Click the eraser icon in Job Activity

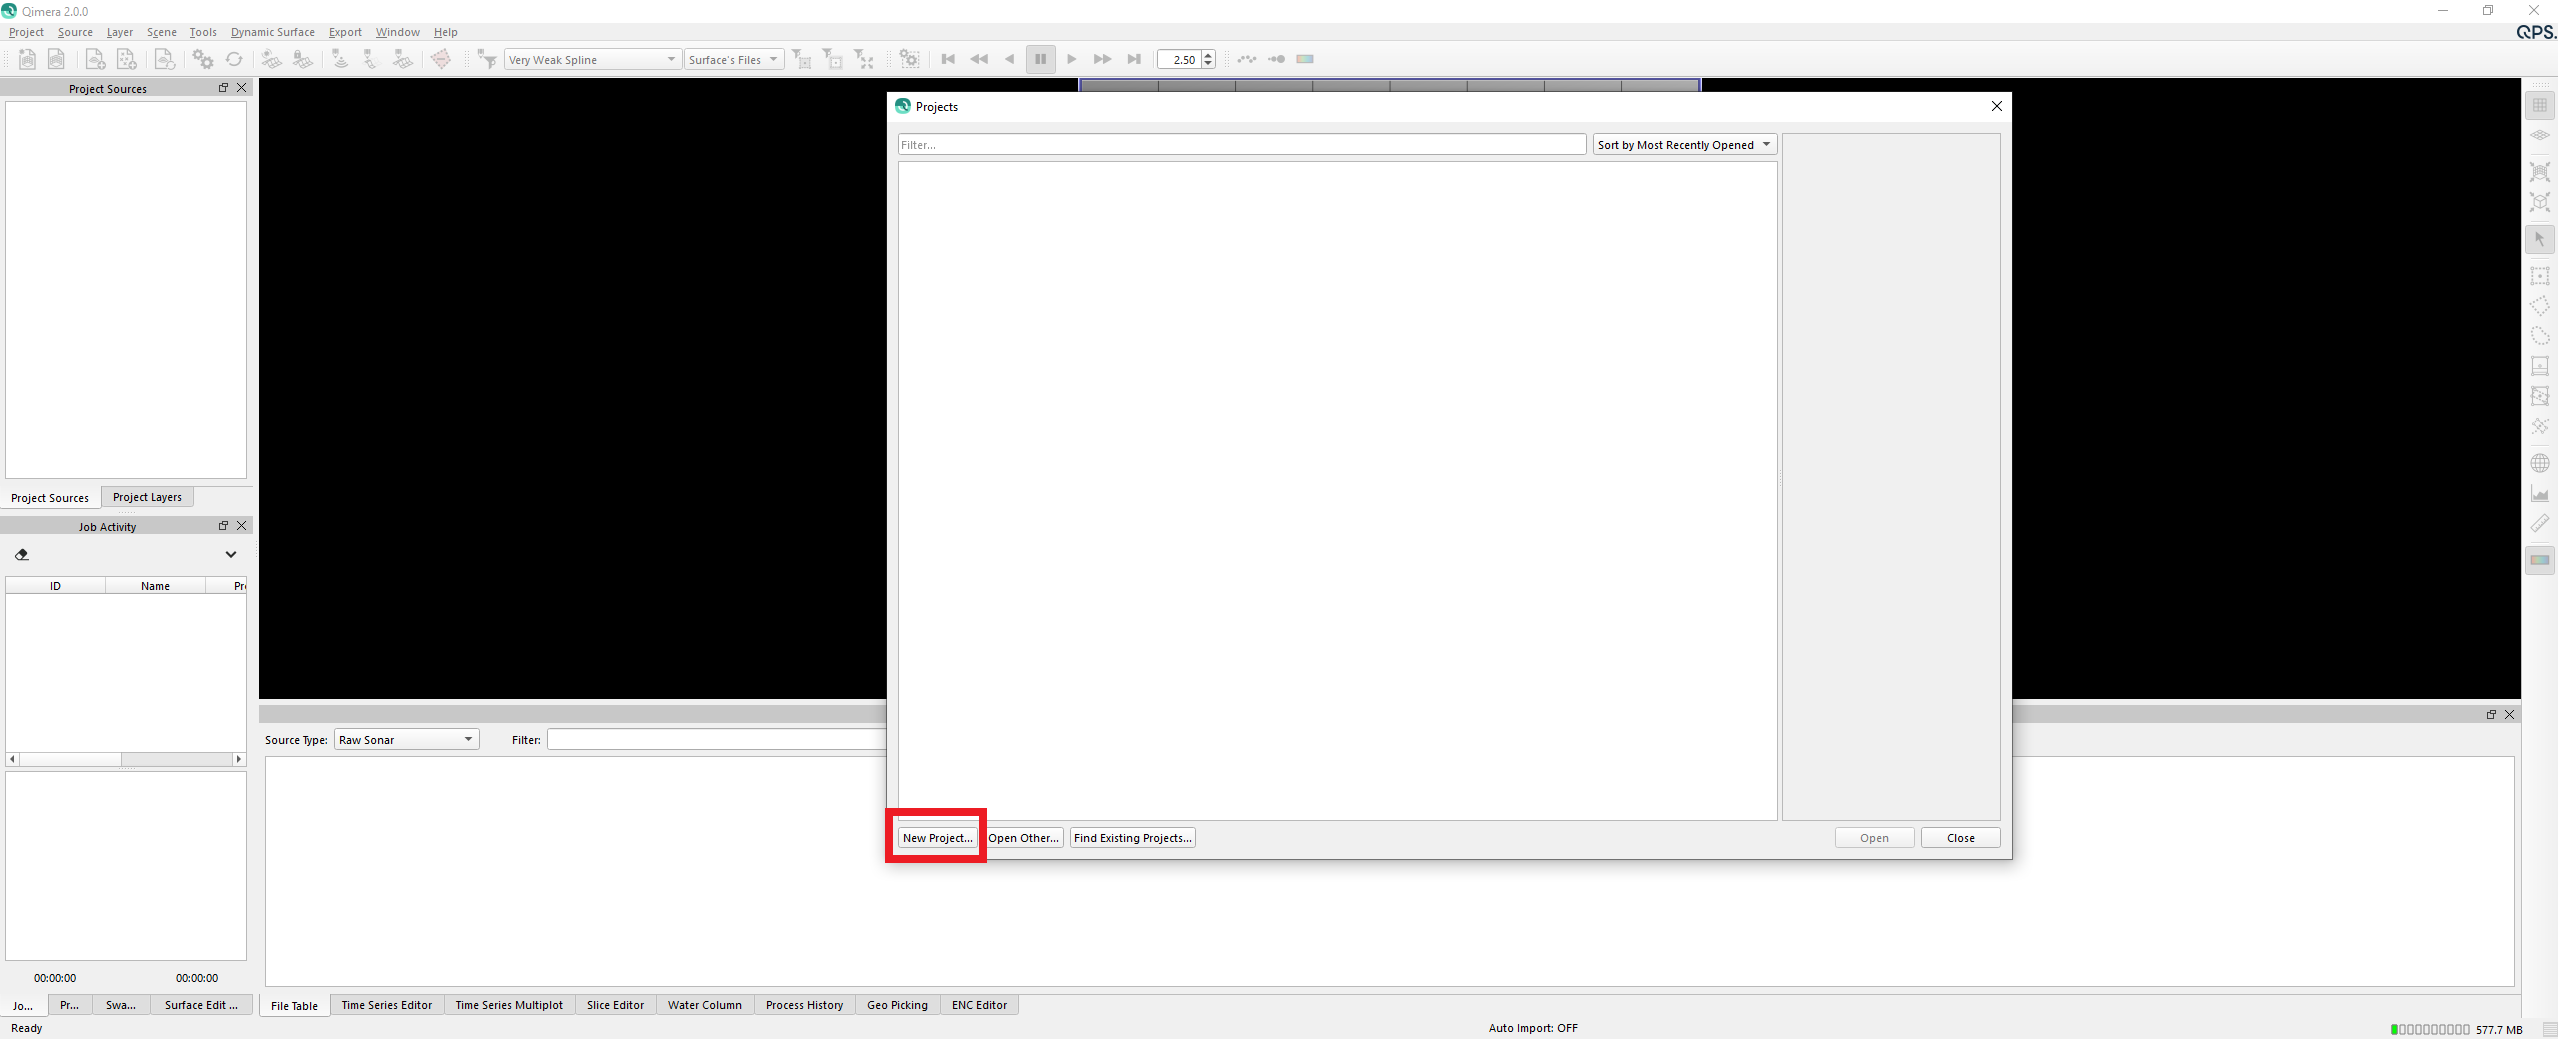tap(22, 554)
